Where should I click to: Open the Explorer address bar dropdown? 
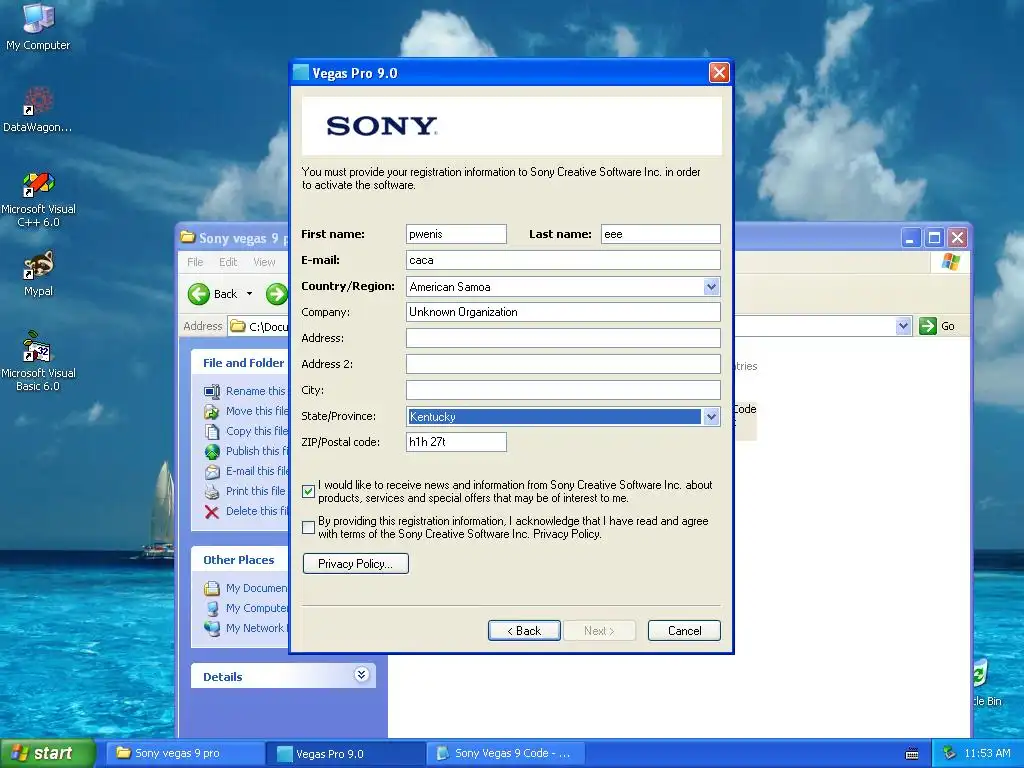pos(903,326)
